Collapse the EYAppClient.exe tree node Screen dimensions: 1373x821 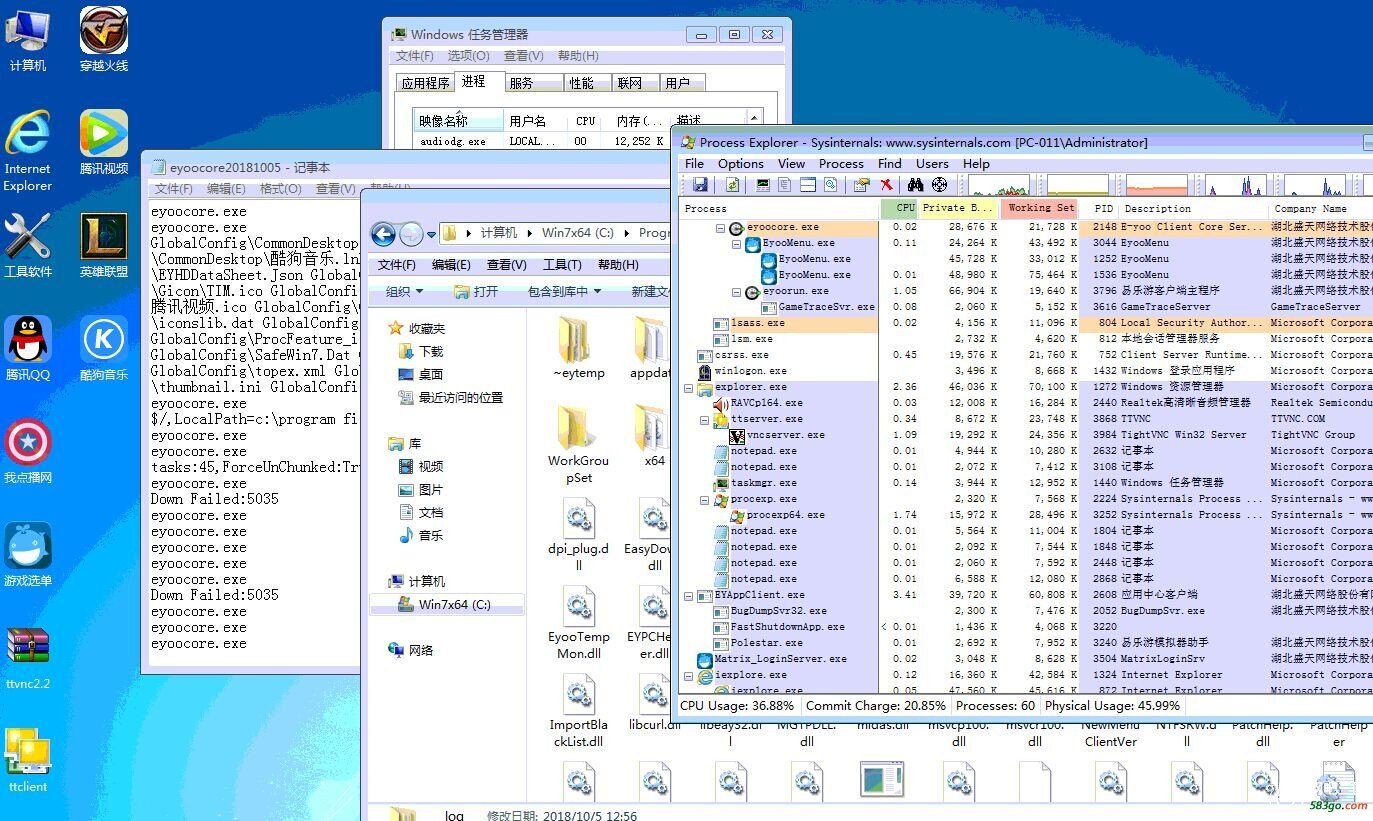pyautogui.click(x=688, y=595)
